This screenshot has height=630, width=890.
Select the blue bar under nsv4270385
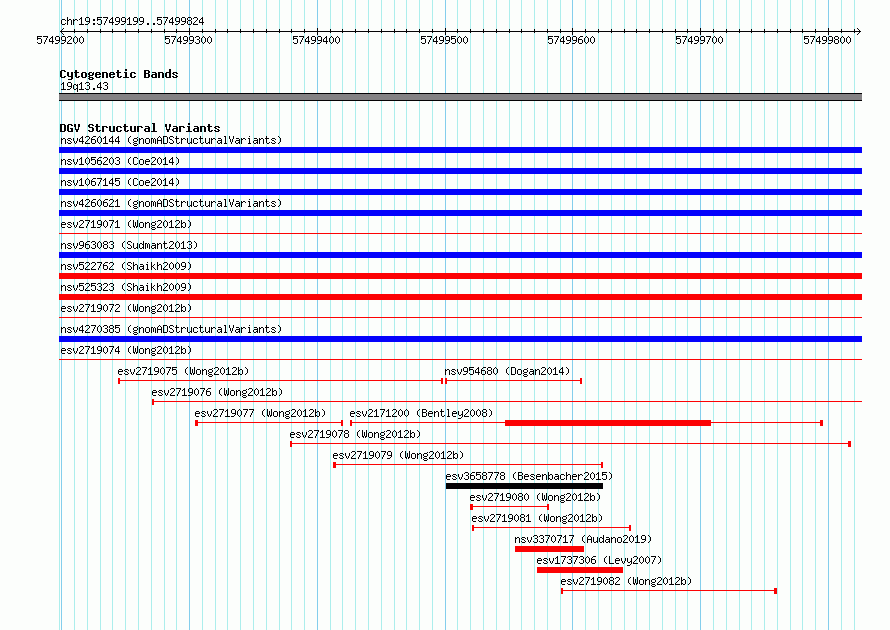(460, 339)
